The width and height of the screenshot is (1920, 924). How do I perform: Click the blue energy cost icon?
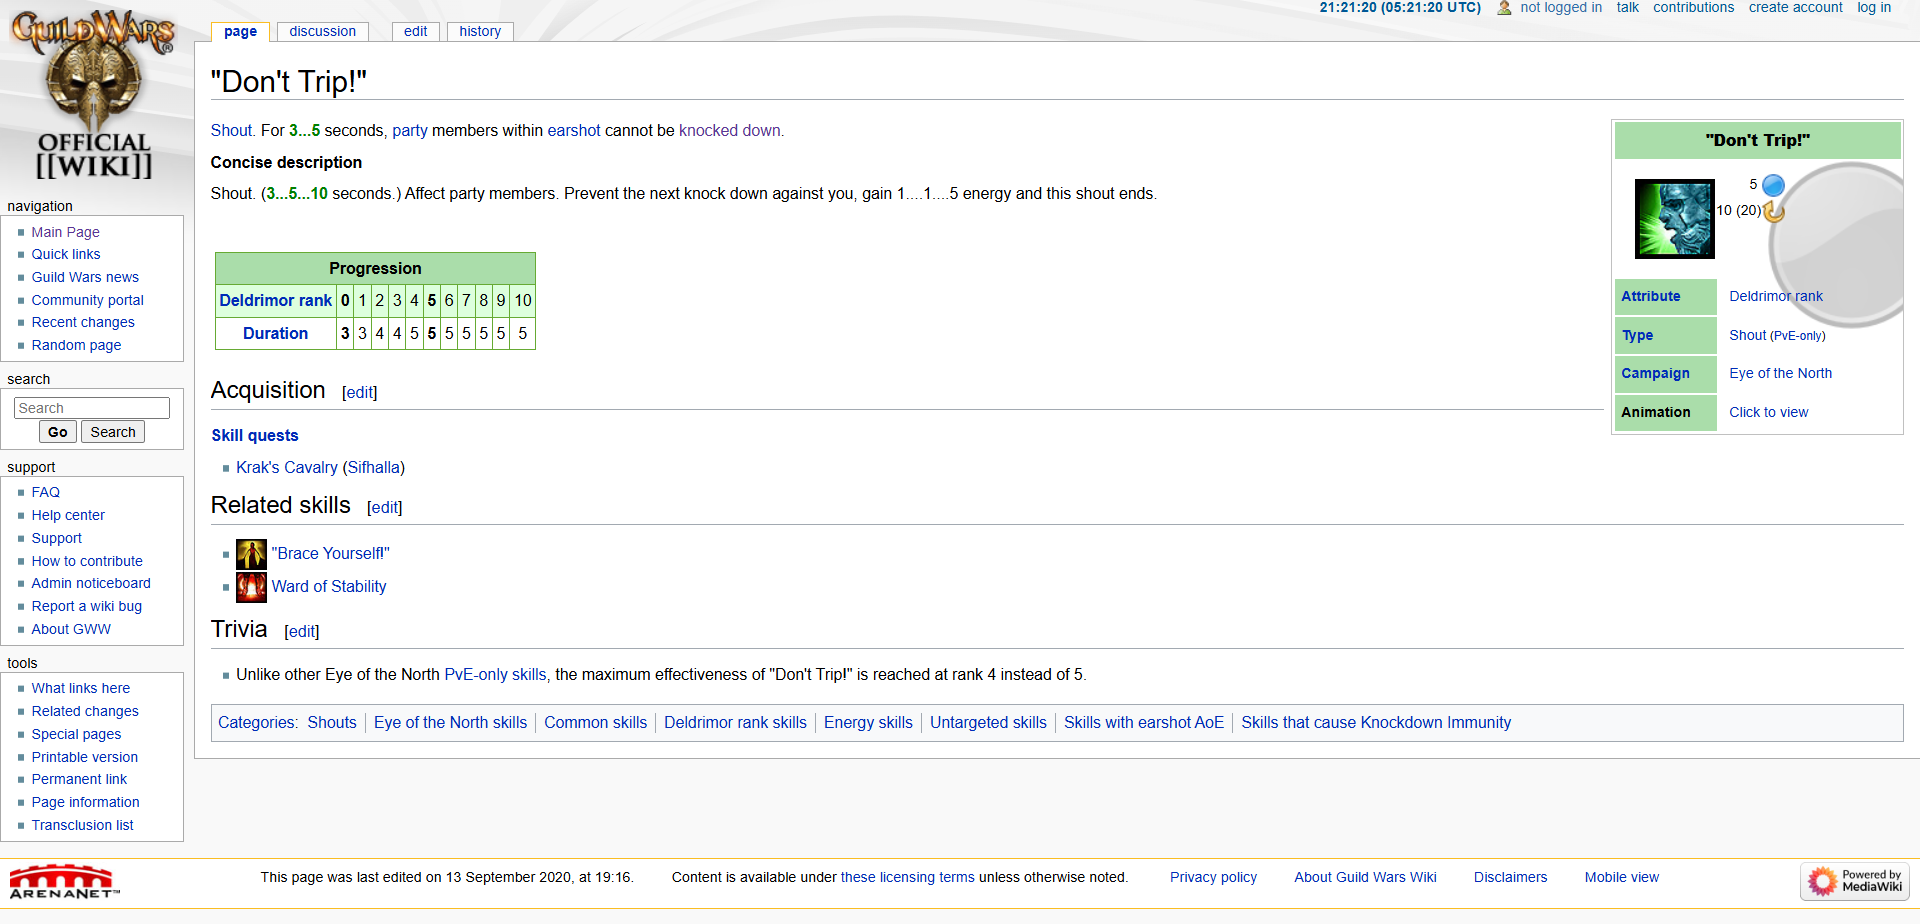point(1773,185)
